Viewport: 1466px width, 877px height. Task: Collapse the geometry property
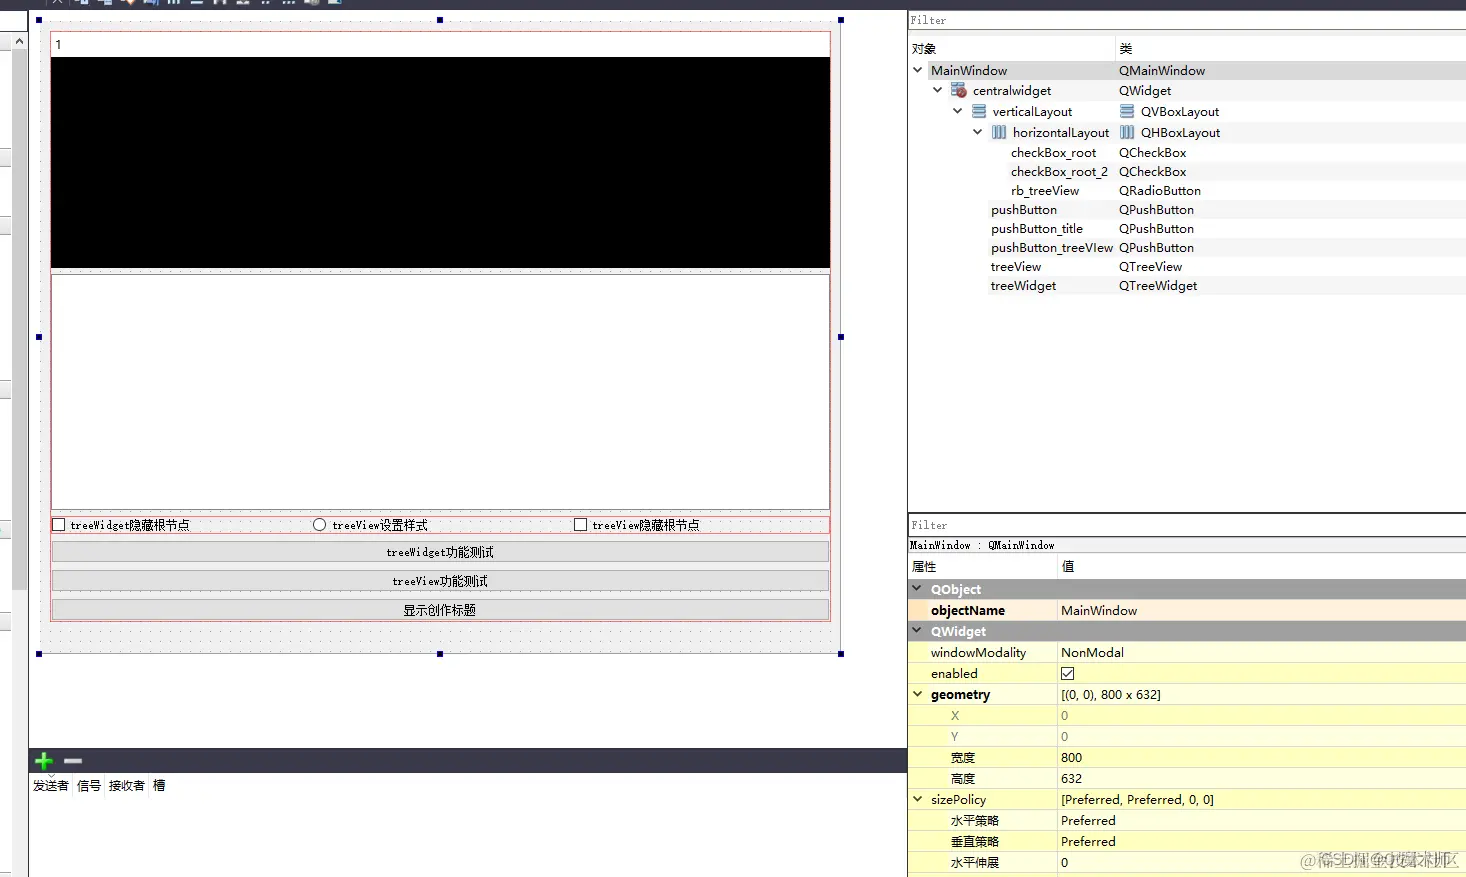918,694
